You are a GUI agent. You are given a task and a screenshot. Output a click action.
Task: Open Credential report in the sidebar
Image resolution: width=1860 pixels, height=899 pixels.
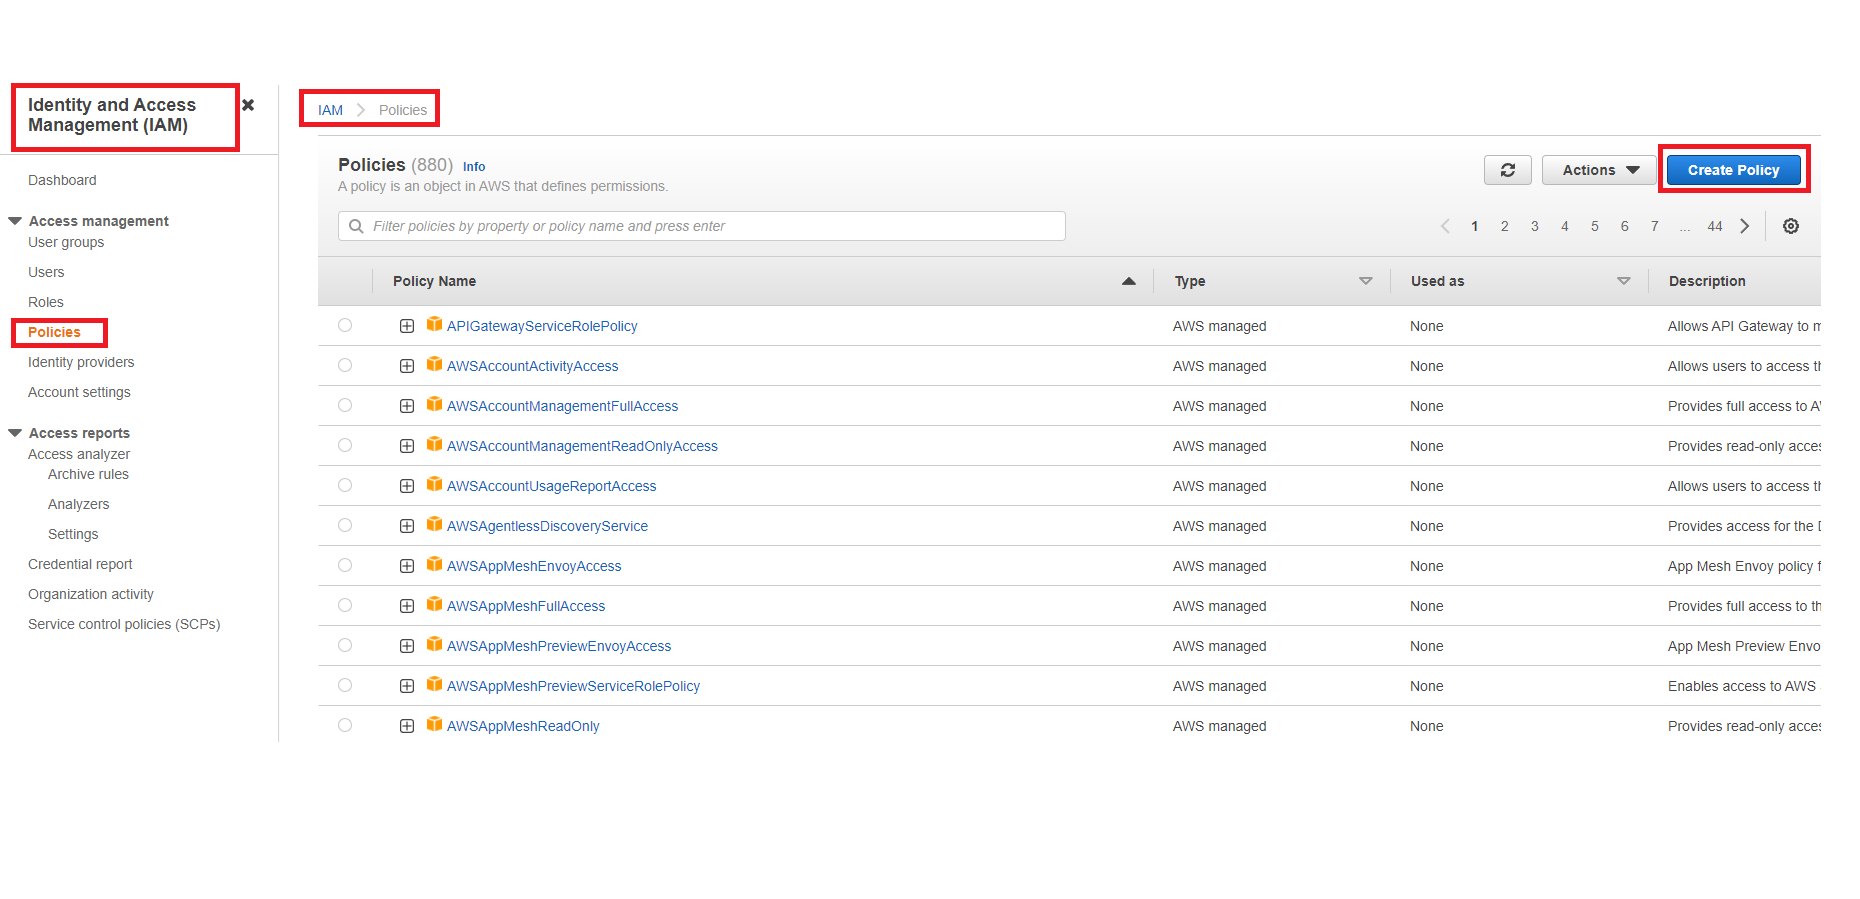(x=80, y=564)
